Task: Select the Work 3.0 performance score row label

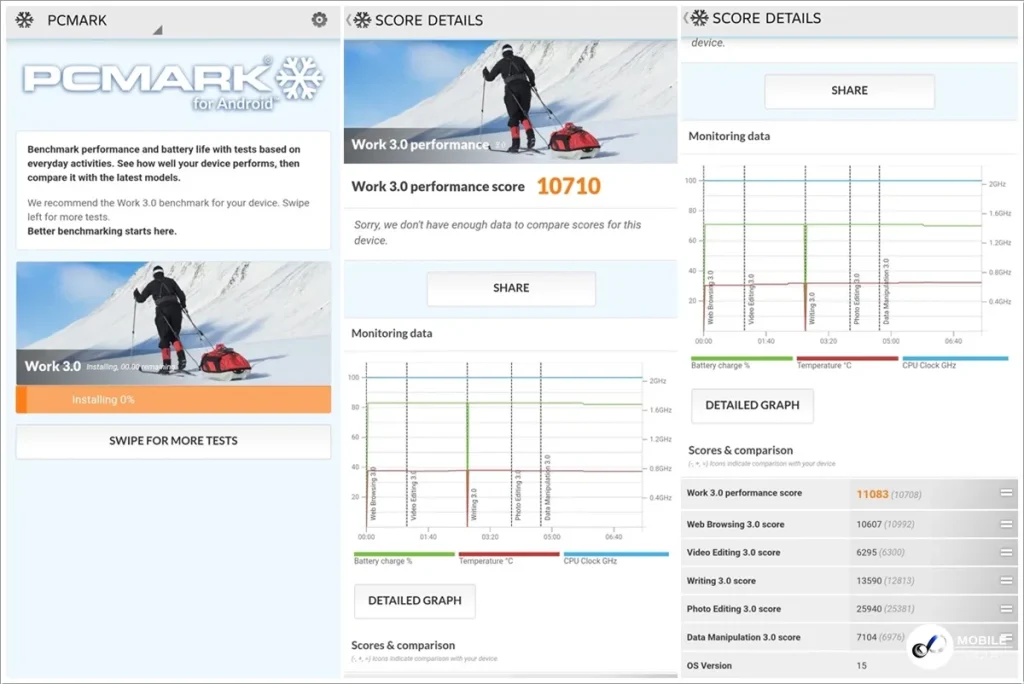Action: (x=744, y=493)
